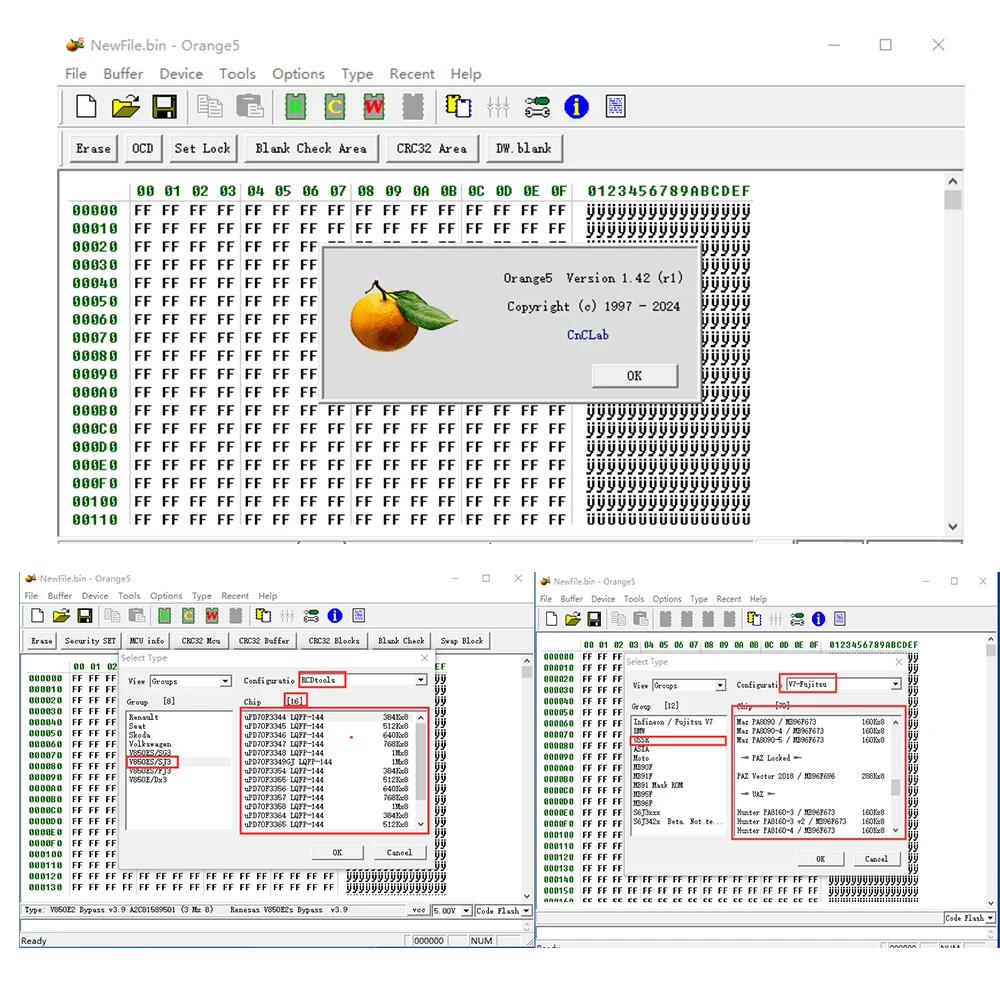This screenshot has height=1000, width=1000.
Task: Click OK in bottom-left Select Type dialog
Action: (337, 852)
